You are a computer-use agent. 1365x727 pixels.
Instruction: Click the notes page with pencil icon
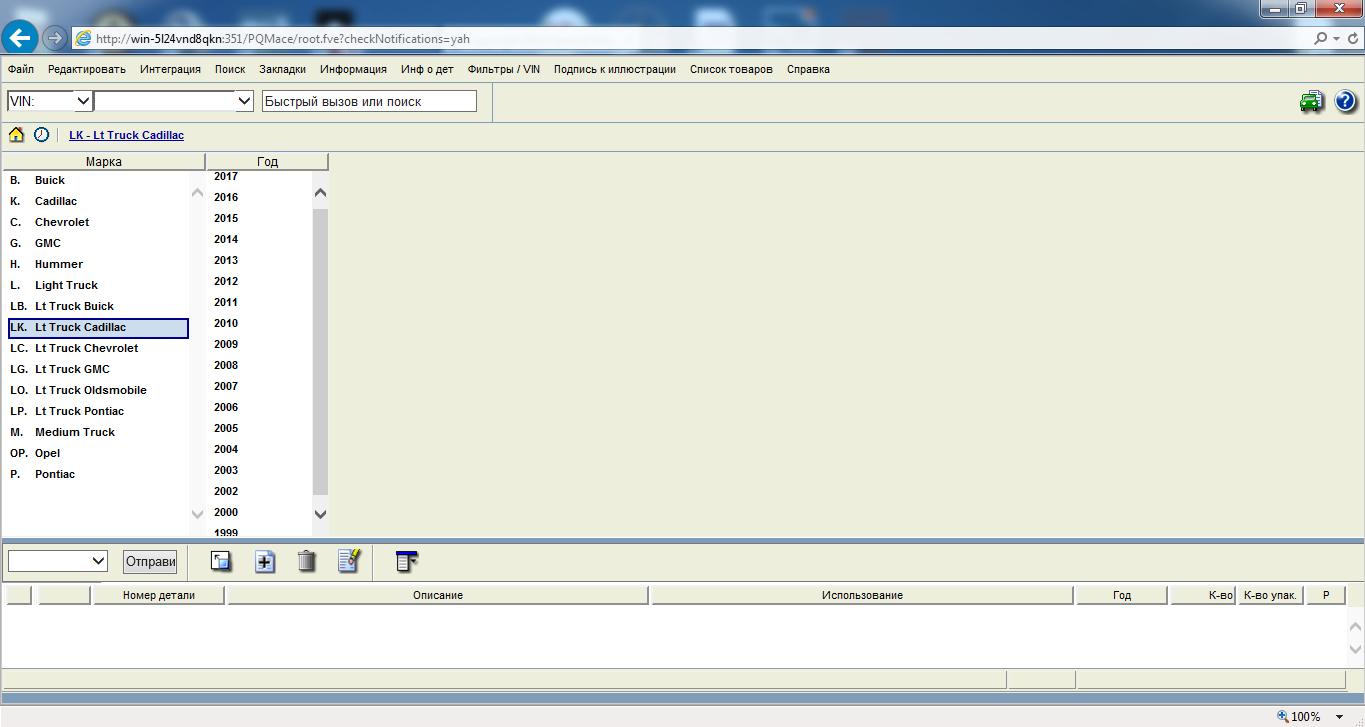click(x=348, y=561)
